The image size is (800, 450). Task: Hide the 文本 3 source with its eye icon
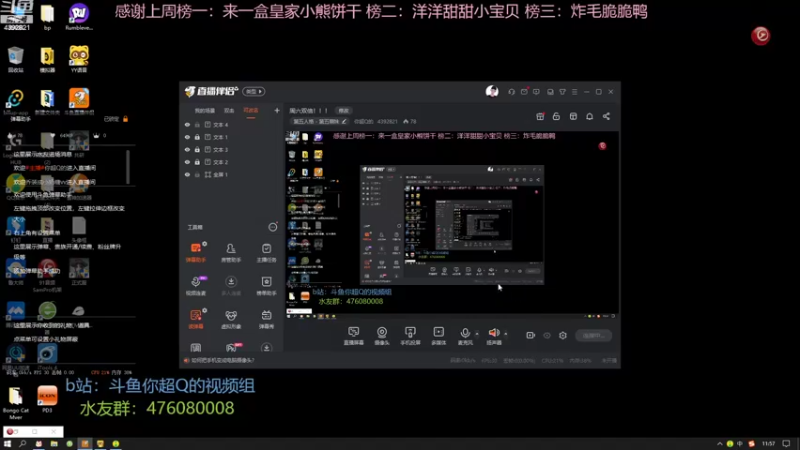tap(187, 149)
